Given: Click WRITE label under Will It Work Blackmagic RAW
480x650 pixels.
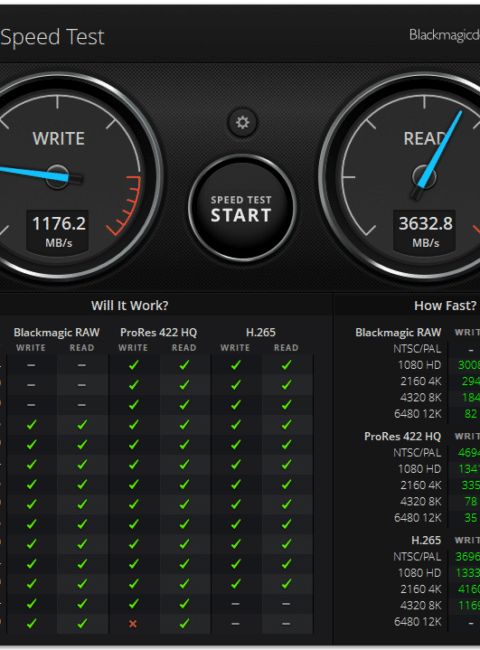Looking at the screenshot, I should coord(31,348).
